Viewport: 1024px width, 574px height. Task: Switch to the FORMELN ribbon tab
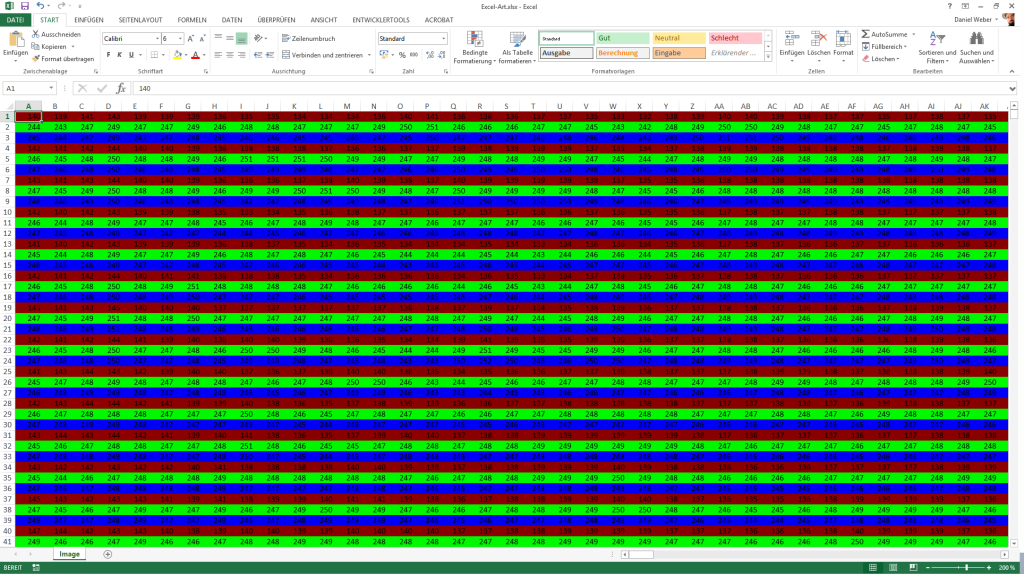click(x=191, y=19)
